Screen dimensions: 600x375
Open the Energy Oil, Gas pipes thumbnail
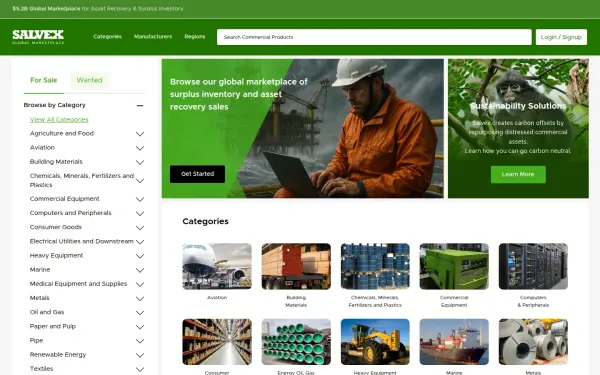pyautogui.click(x=296, y=342)
